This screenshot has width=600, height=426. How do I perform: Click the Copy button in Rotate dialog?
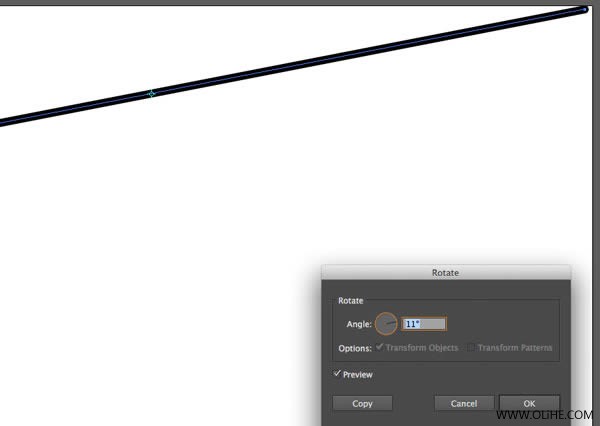pos(362,403)
